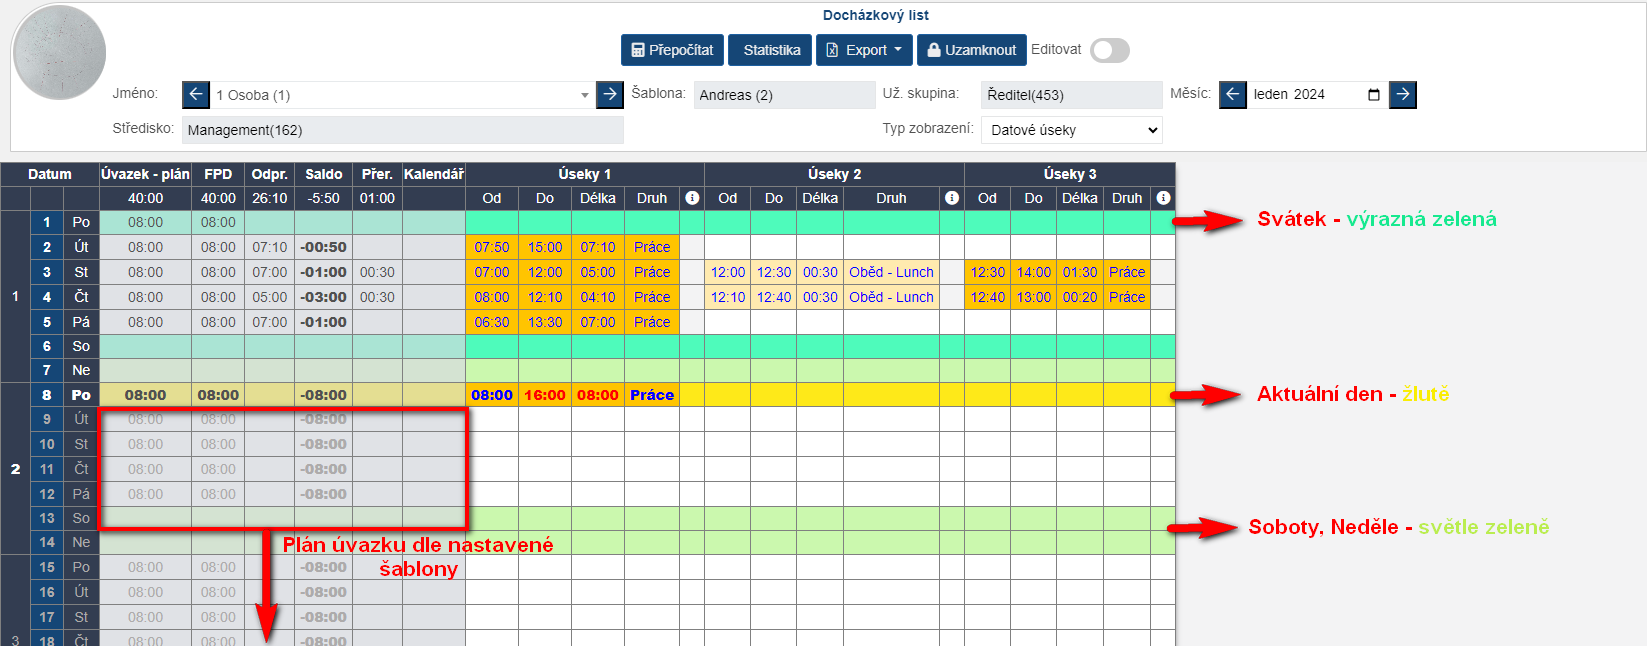Click Oběd - Lunch cell on Wednesday row
The height and width of the screenshot is (646, 1647).
coord(891,272)
